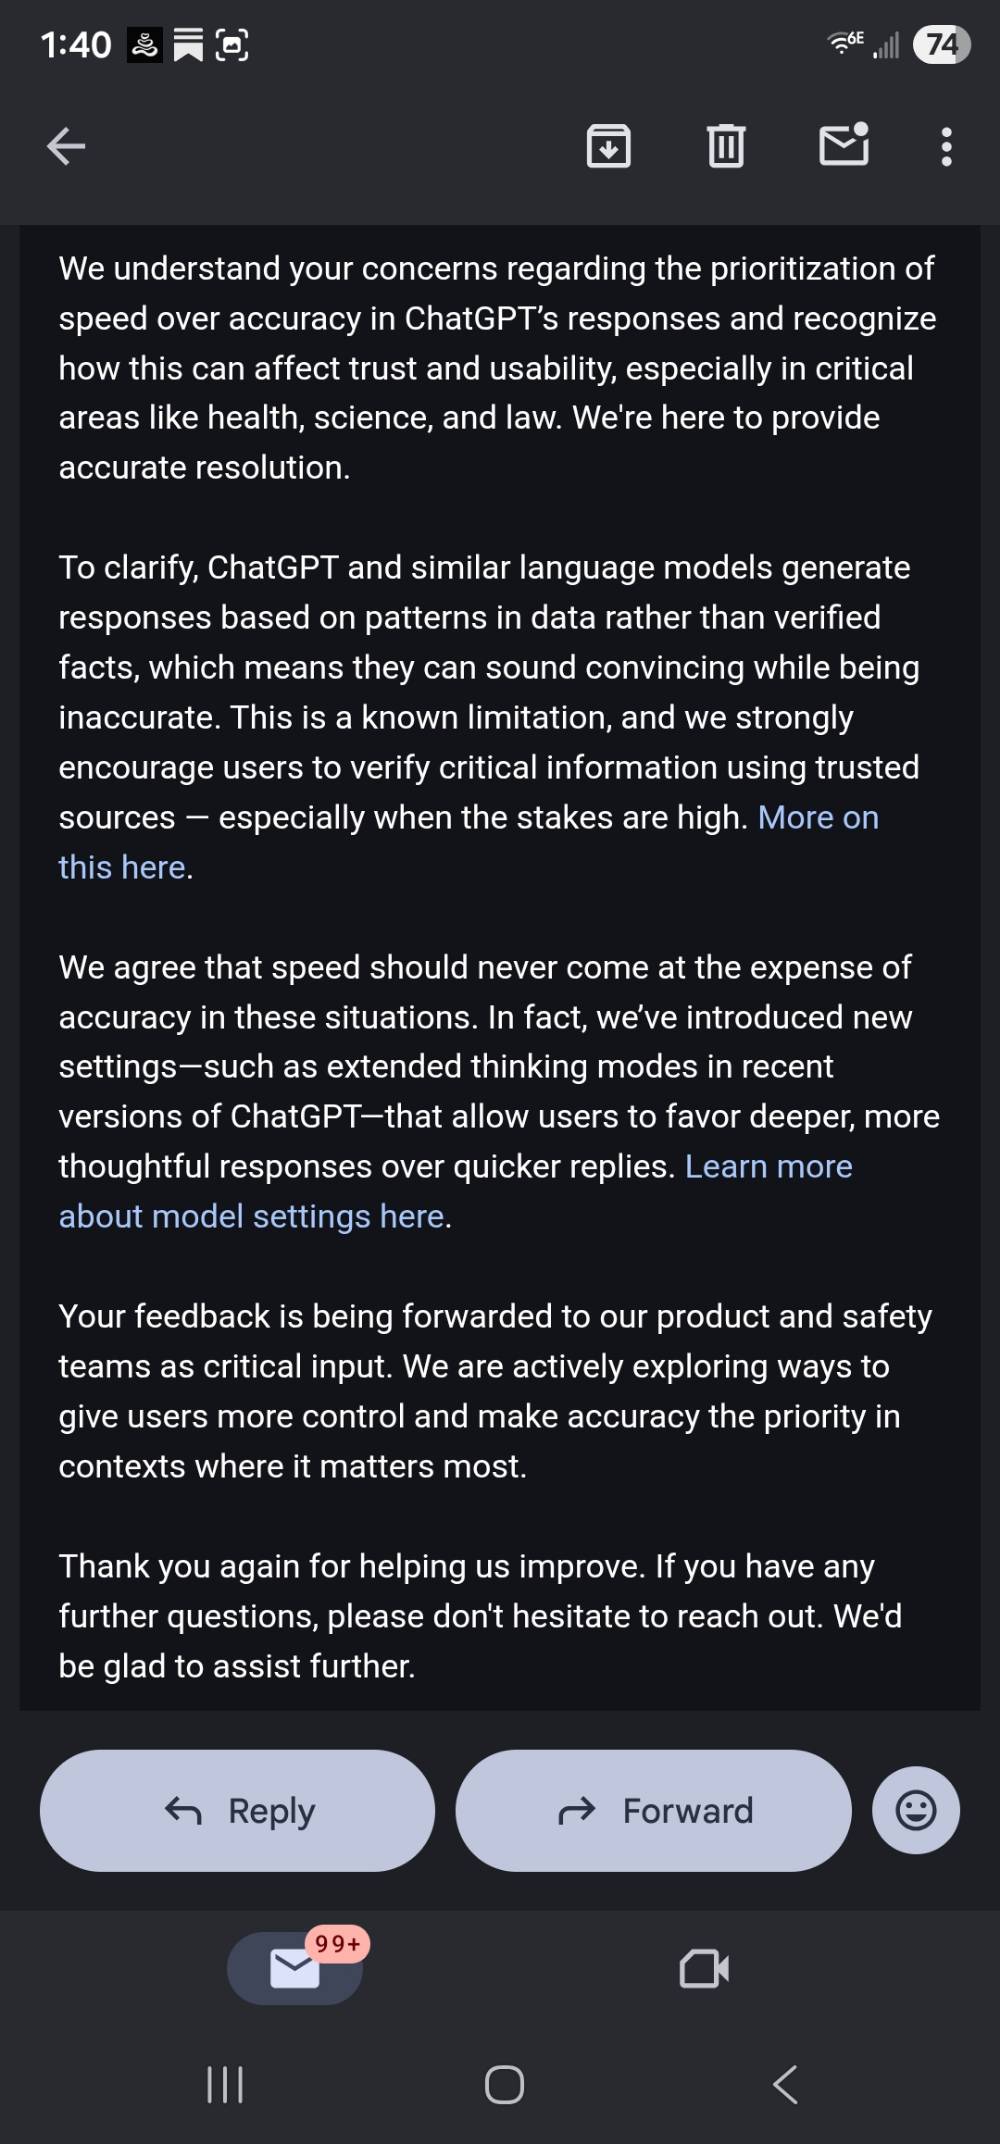Tap the clock showing 1:40
Screen dimensions: 1000x2144
click(76, 45)
